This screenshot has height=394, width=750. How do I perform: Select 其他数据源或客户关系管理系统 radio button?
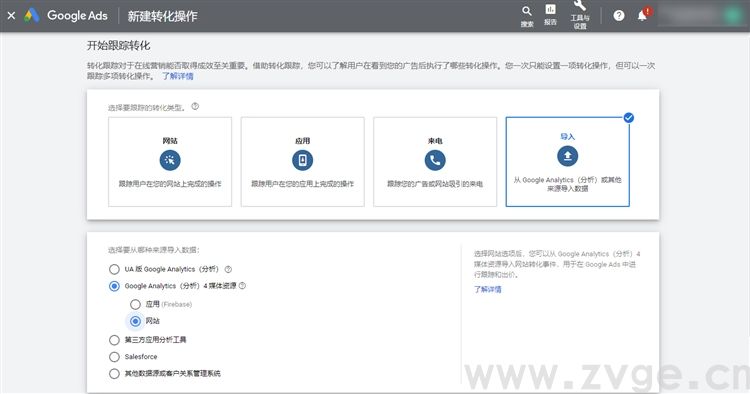click(114, 373)
